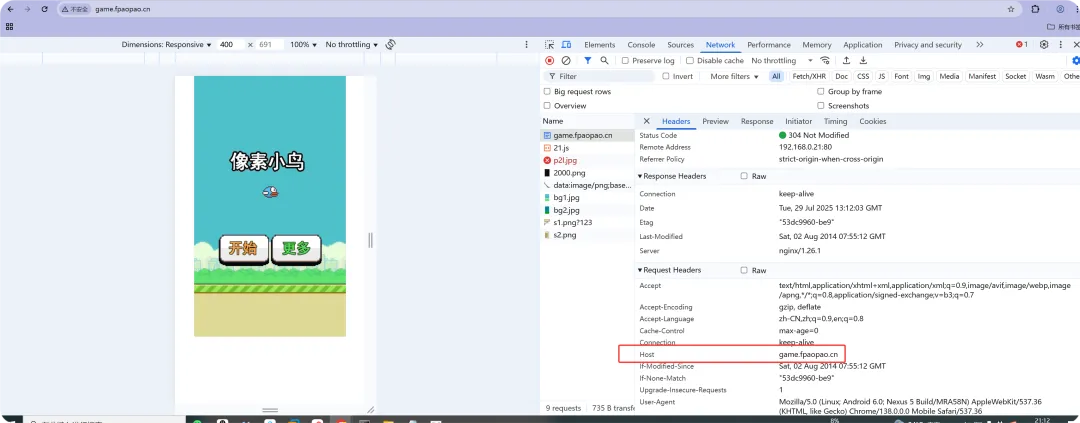The width and height of the screenshot is (1080, 423).
Task: Toggle the network filter funnel icon
Action: 588,61
